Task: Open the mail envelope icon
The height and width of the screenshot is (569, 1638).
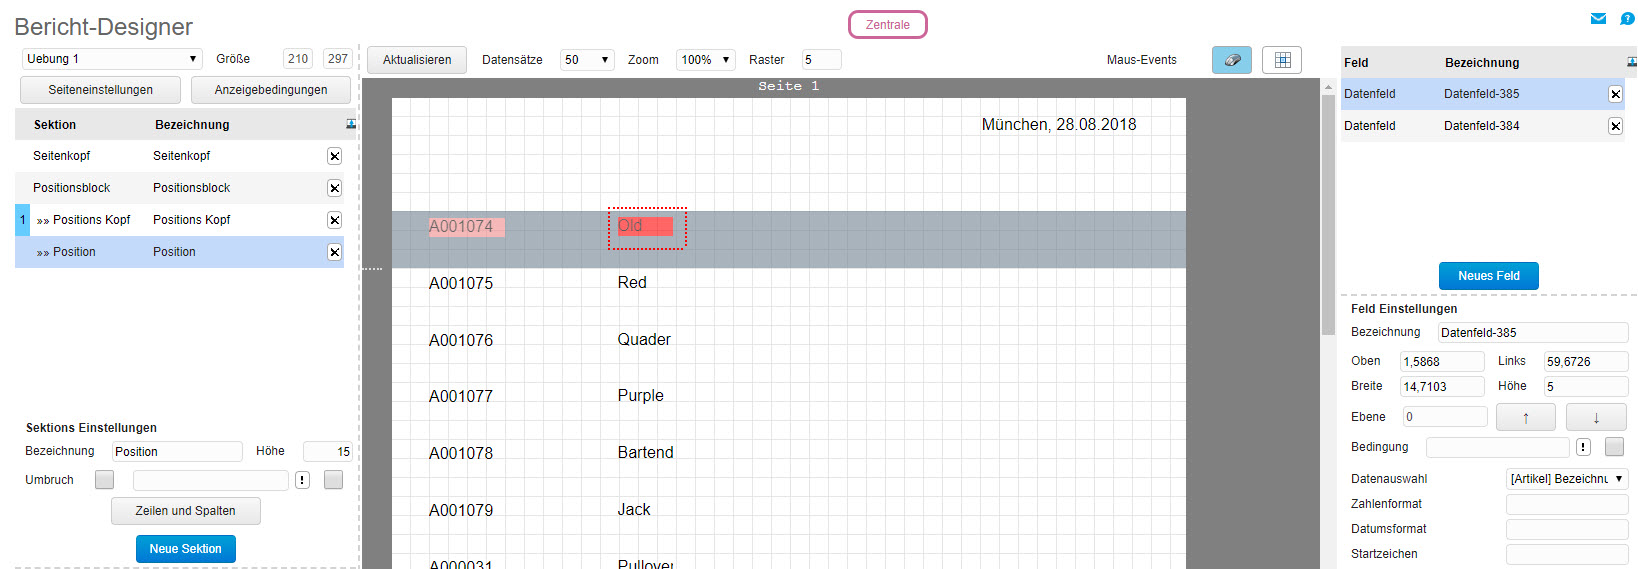Action: (x=1598, y=18)
